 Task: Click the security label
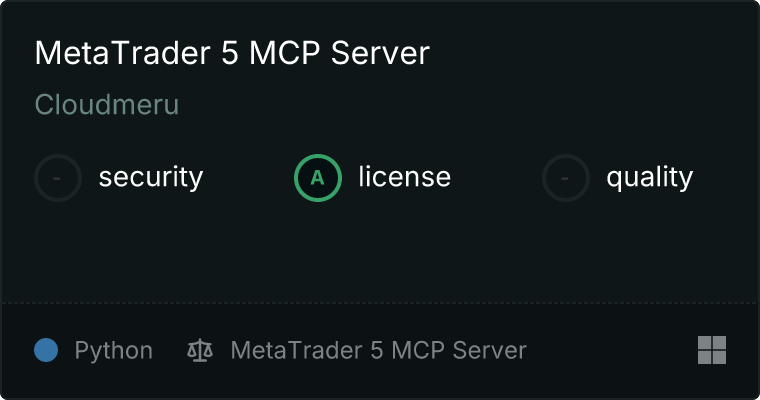[151, 177]
